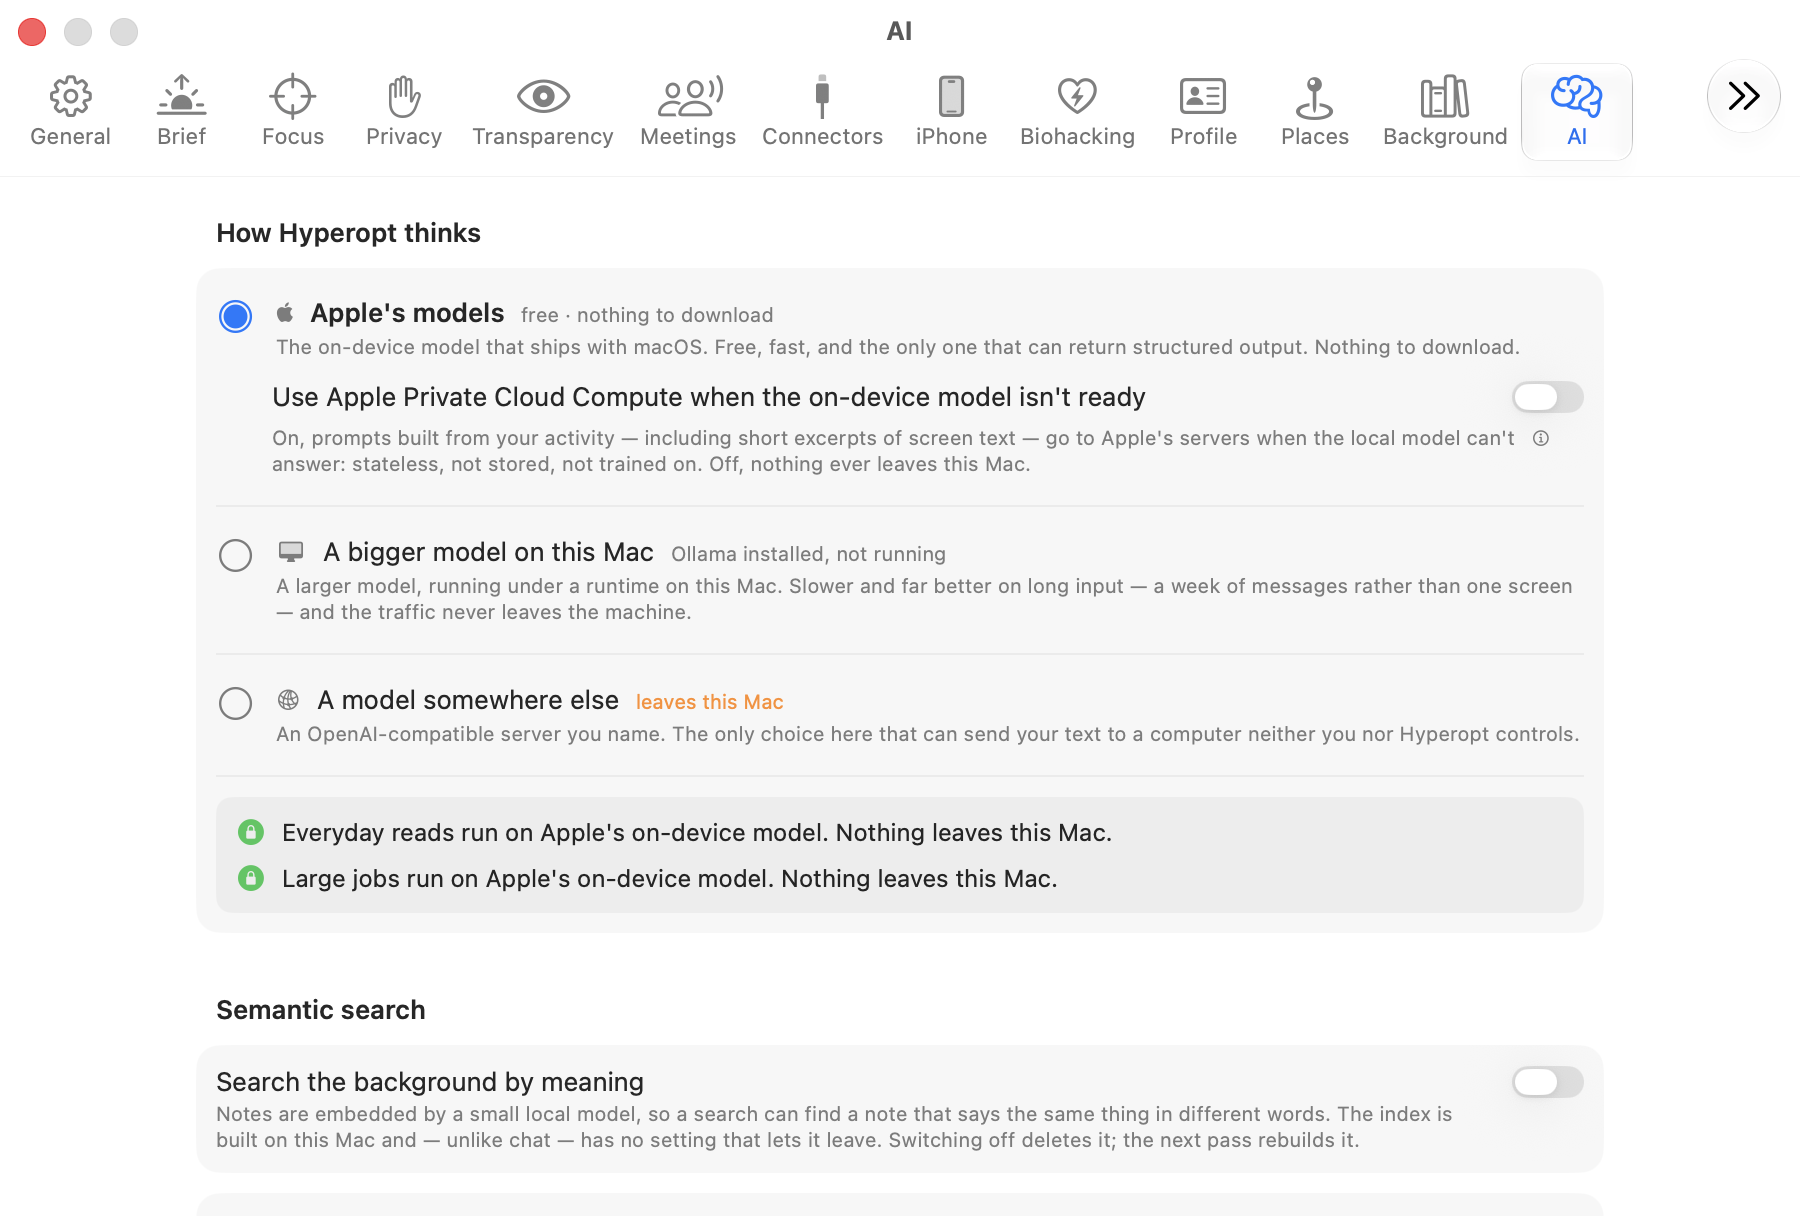Viewport: 1800px width, 1216px height.
Task: Click the 'leaves this Mac' orange label
Action: click(709, 702)
